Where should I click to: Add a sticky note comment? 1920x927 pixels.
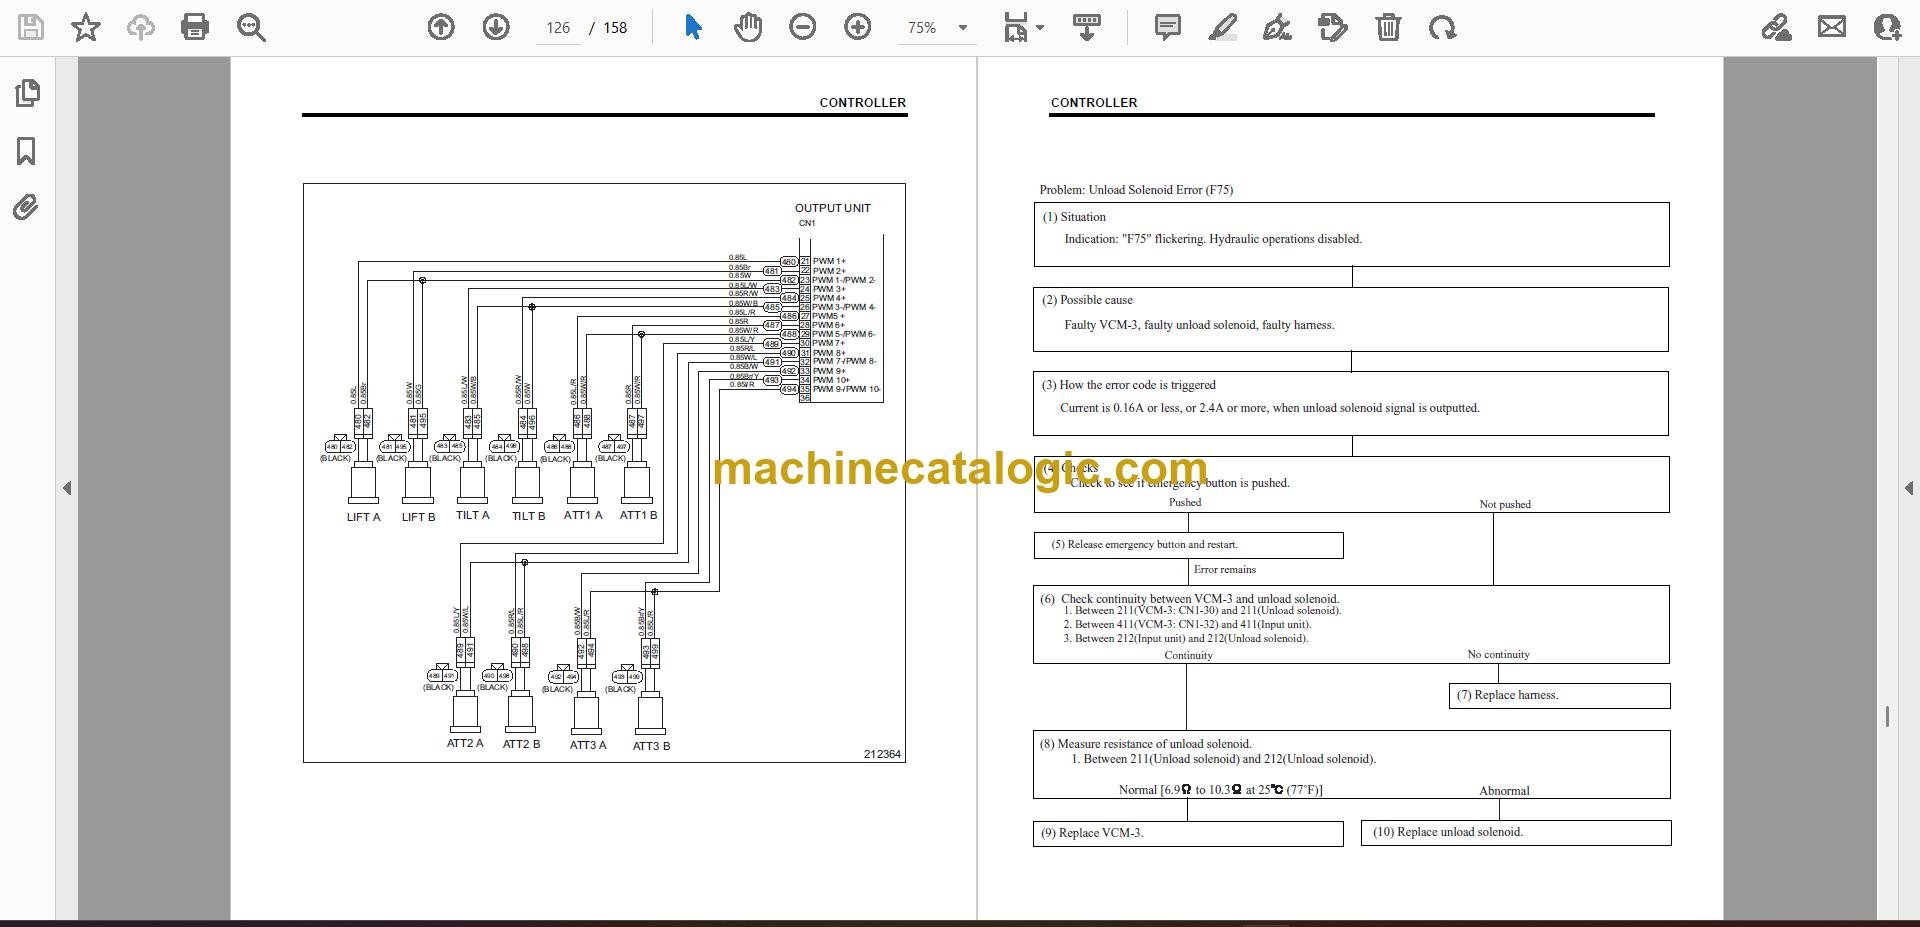click(x=1167, y=27)
